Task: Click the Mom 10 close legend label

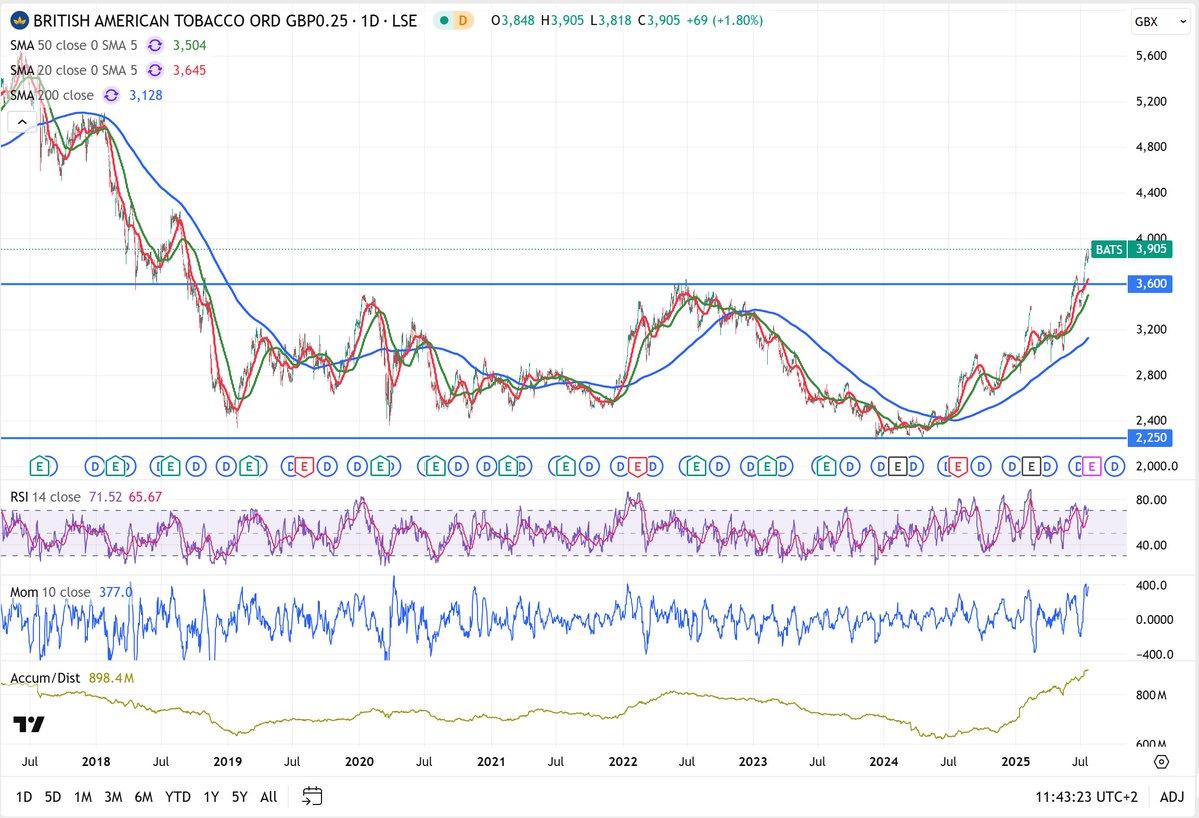Action: (x=50, y=592)
